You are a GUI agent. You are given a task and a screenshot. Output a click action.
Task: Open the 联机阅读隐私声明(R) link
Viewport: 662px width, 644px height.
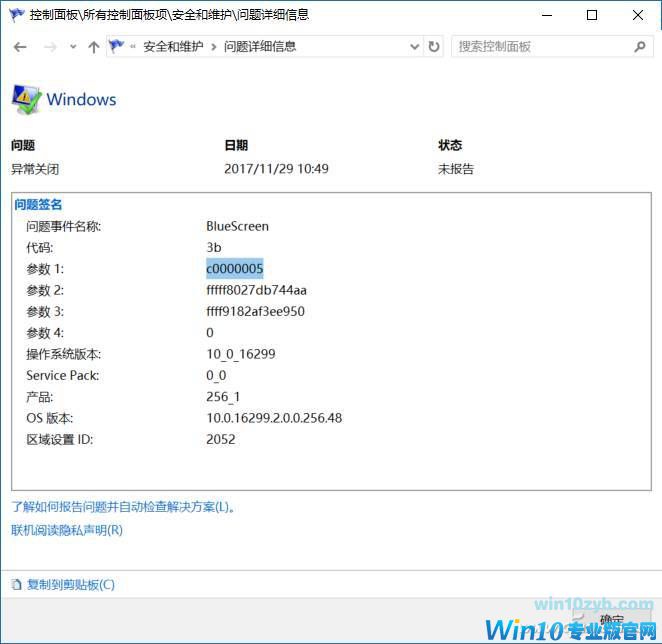tap(67, 530)
